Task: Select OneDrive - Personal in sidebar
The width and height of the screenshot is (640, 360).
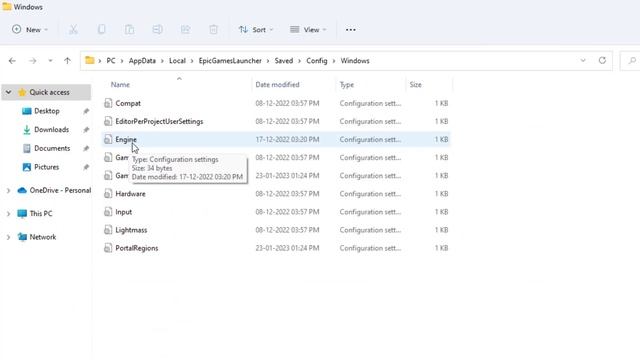Action: (x=60, y=190)
